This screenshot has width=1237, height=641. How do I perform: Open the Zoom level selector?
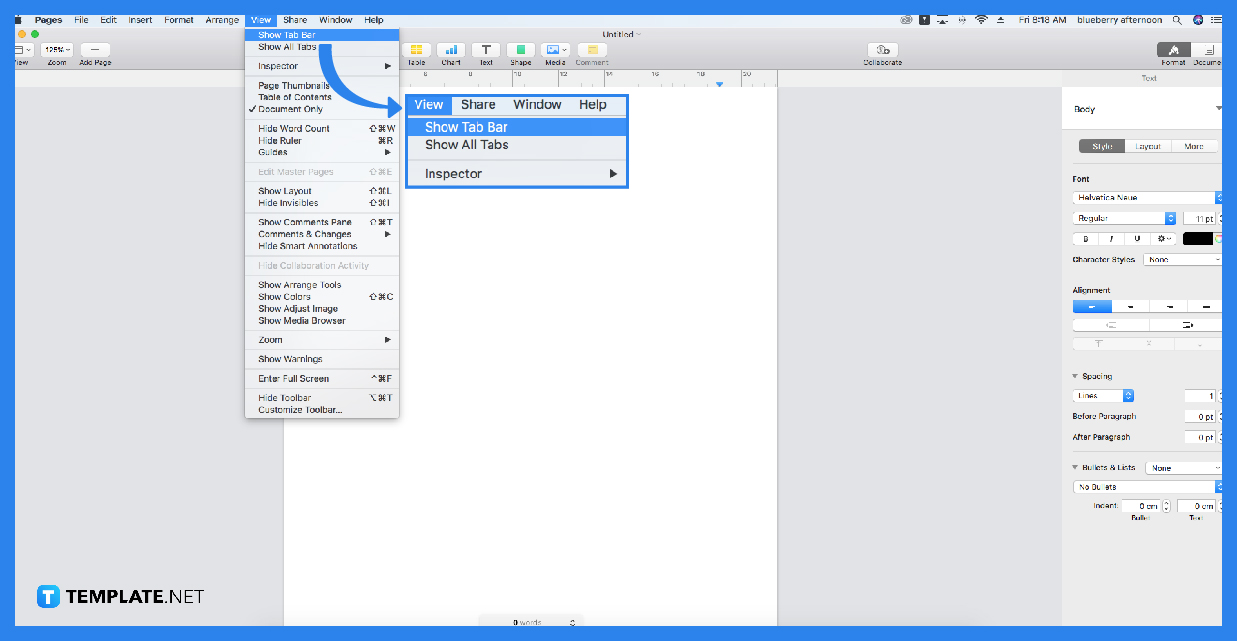(x=56, y=47)
